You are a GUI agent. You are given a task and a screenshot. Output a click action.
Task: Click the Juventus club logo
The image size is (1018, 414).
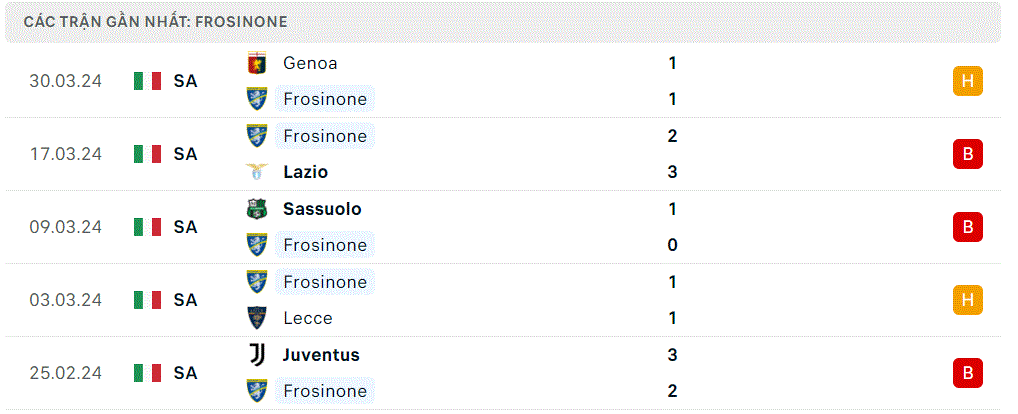click(x=257, y=355)
